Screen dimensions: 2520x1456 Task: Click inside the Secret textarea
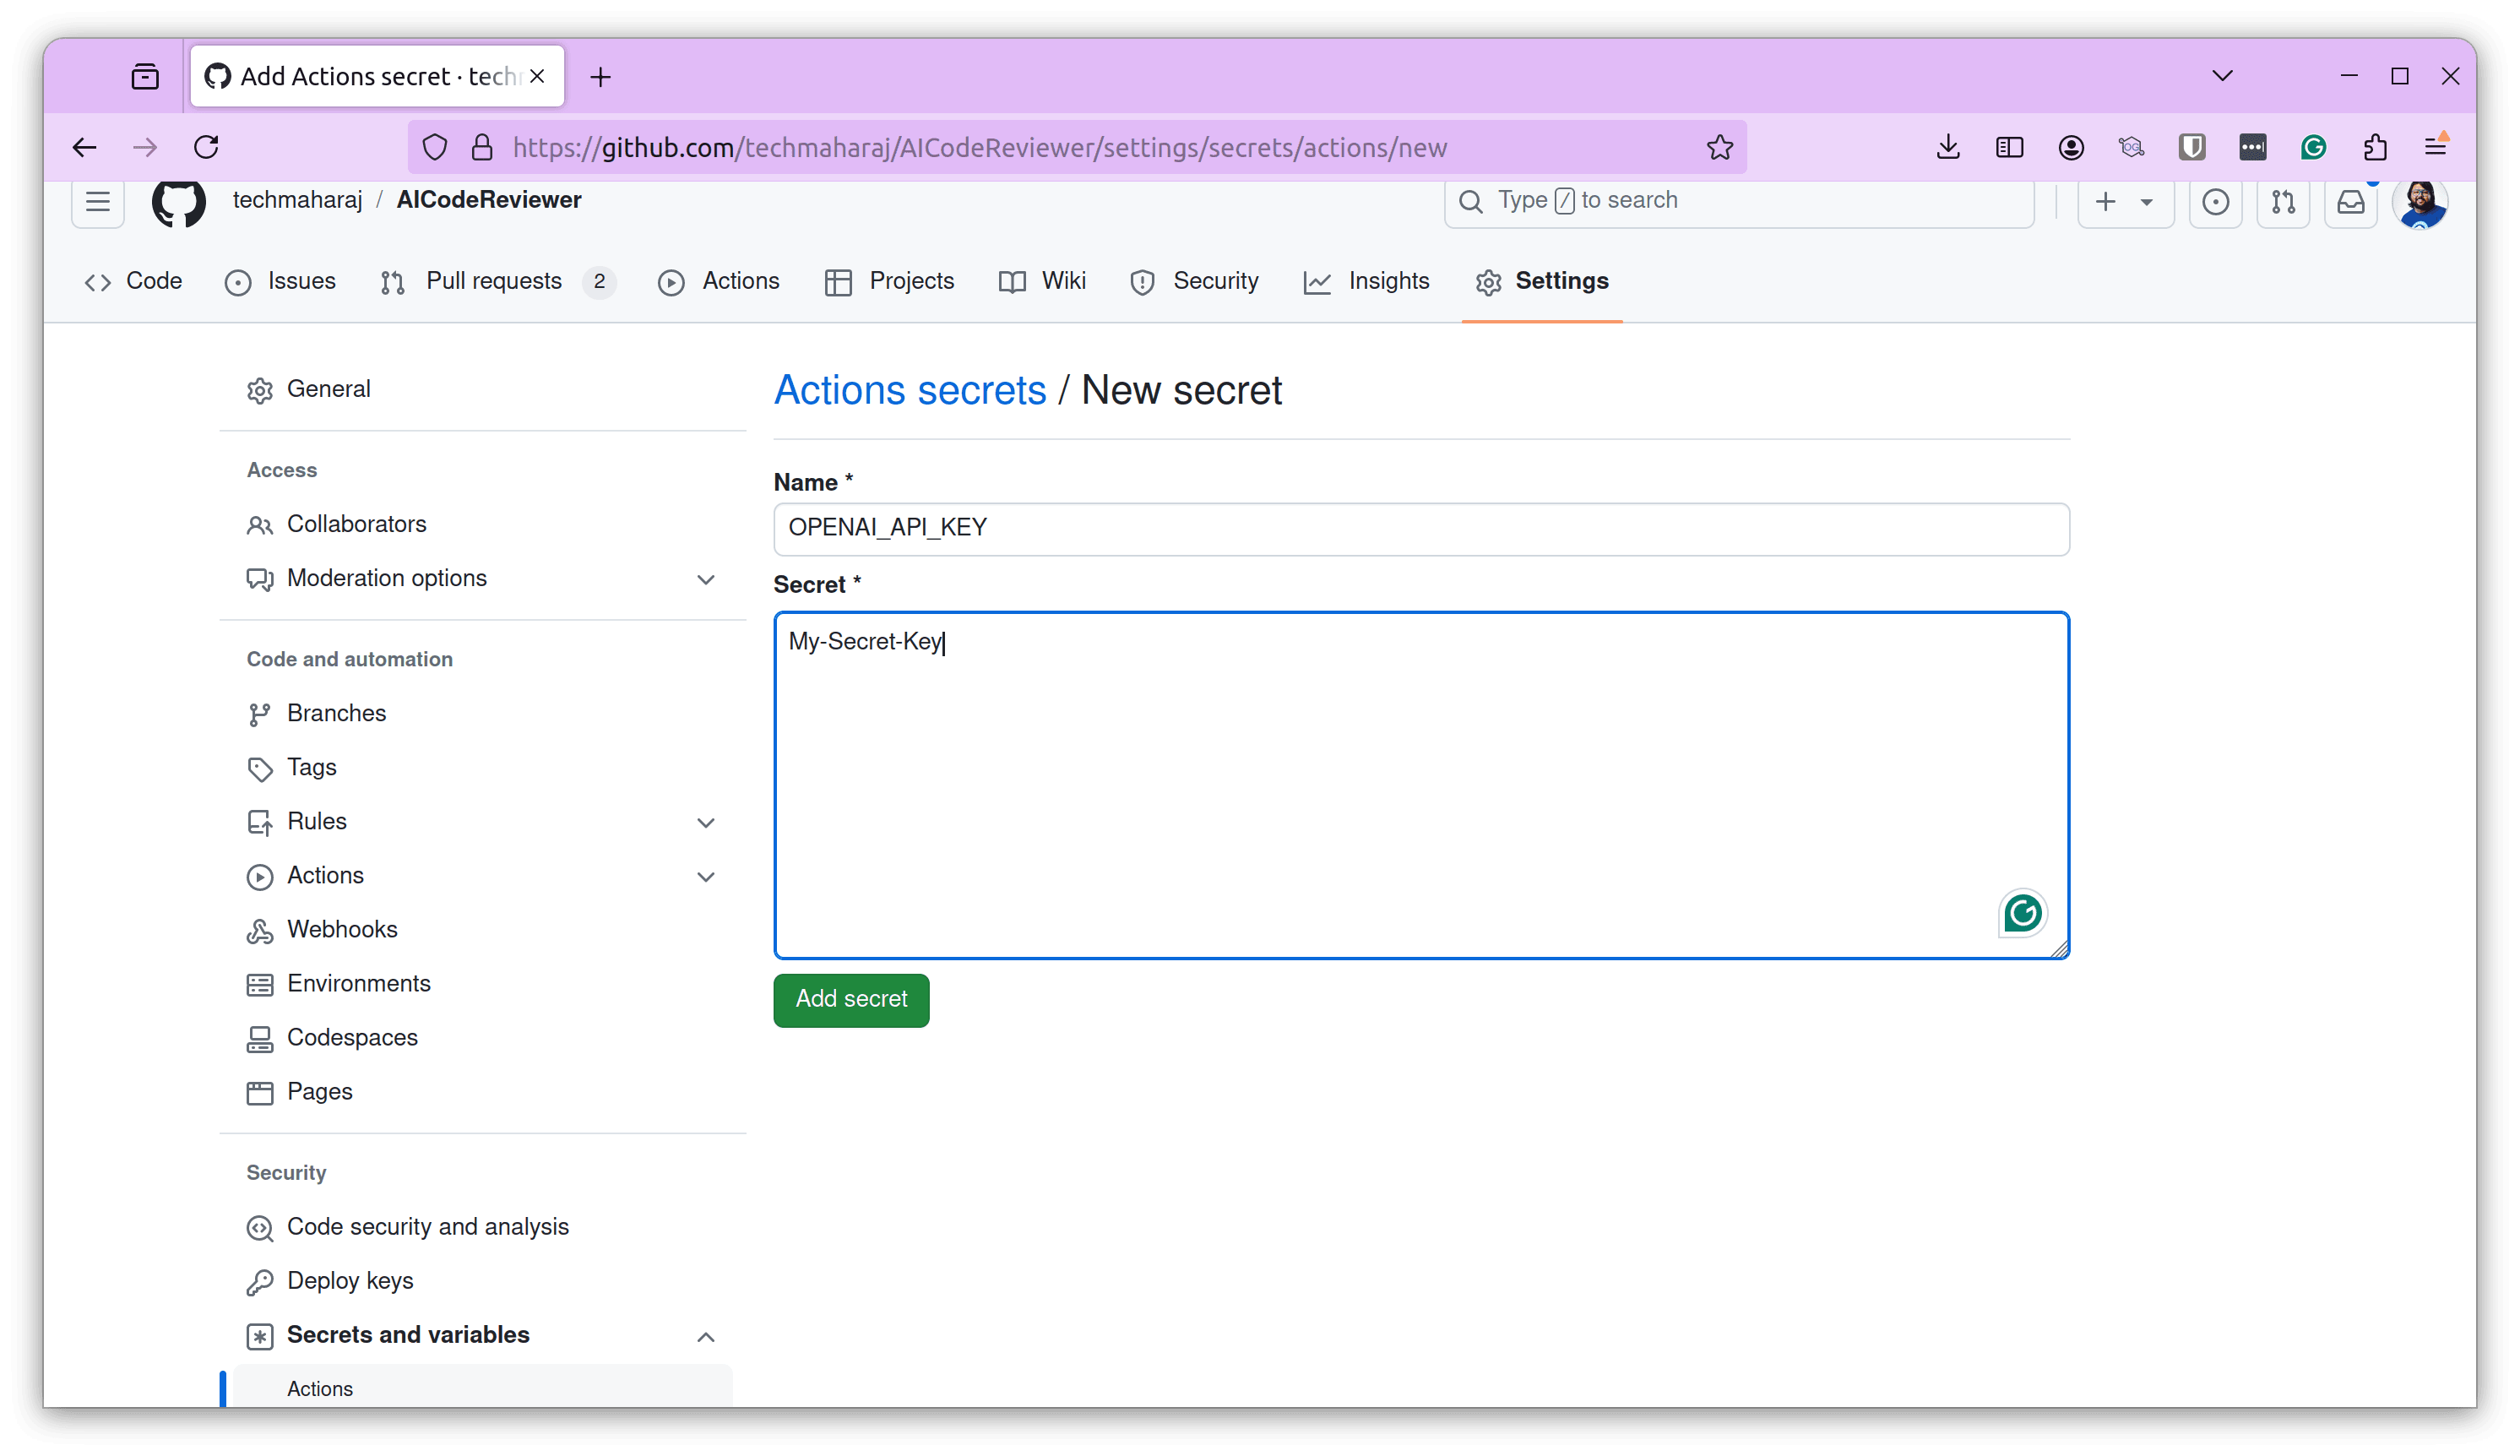tap(1421, 785)
